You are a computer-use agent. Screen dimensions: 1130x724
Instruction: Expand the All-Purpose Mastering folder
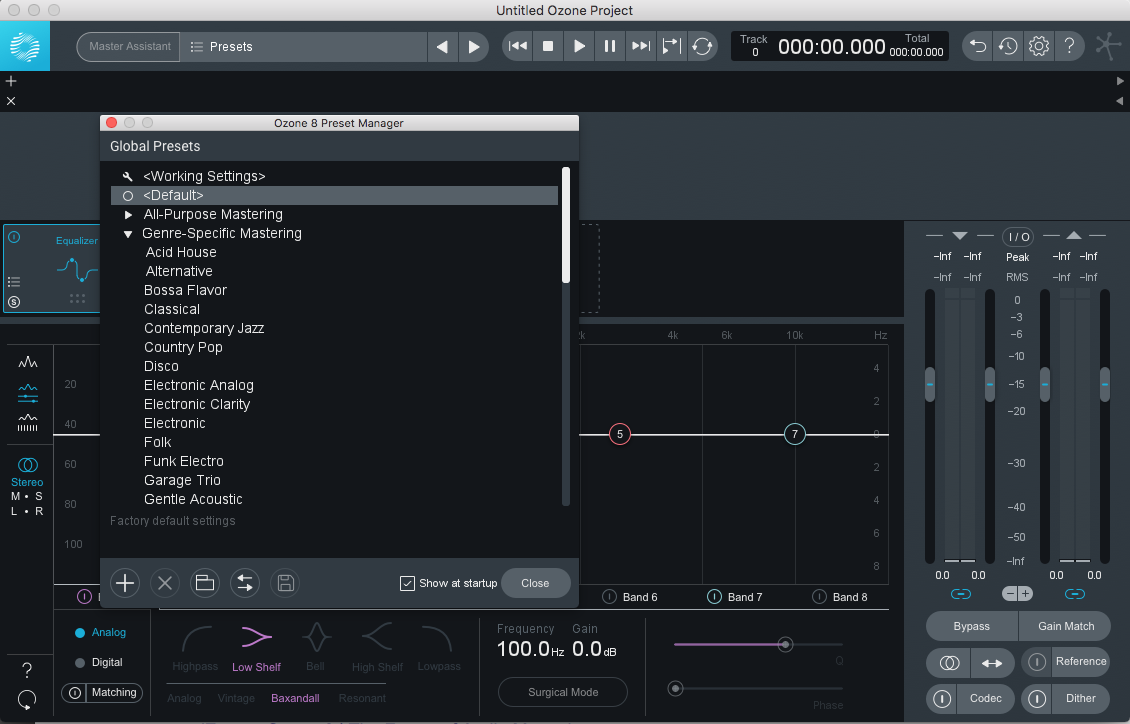[128, 215]
